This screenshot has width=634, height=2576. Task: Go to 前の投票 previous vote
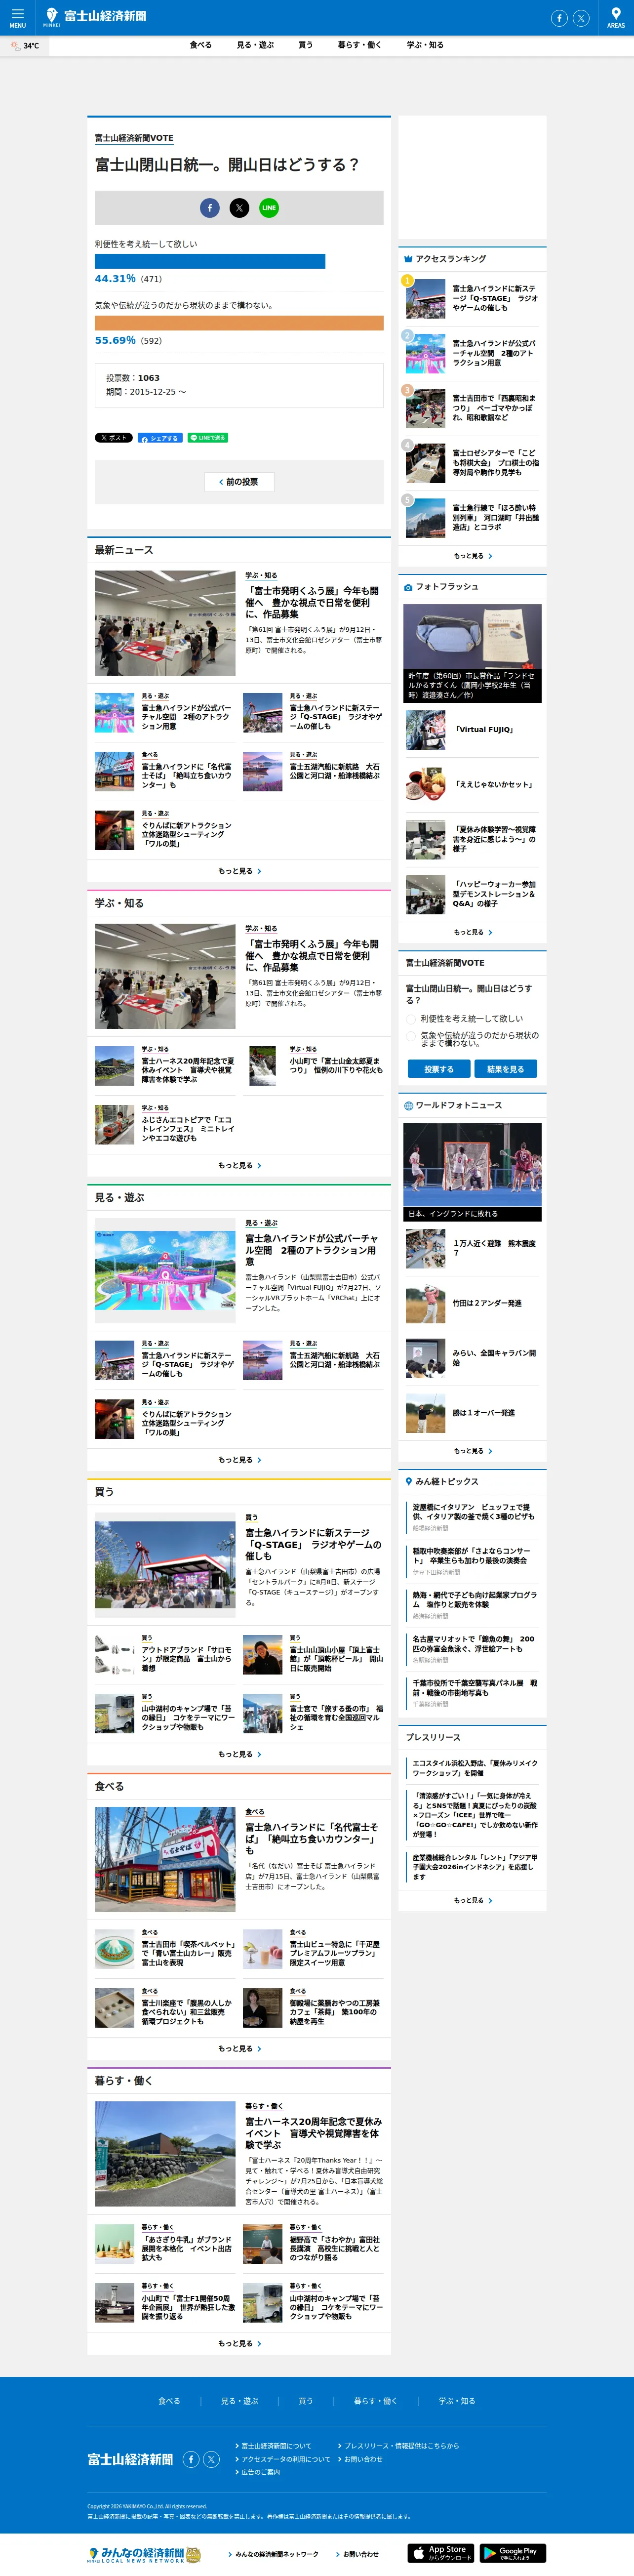pos(239,482)
